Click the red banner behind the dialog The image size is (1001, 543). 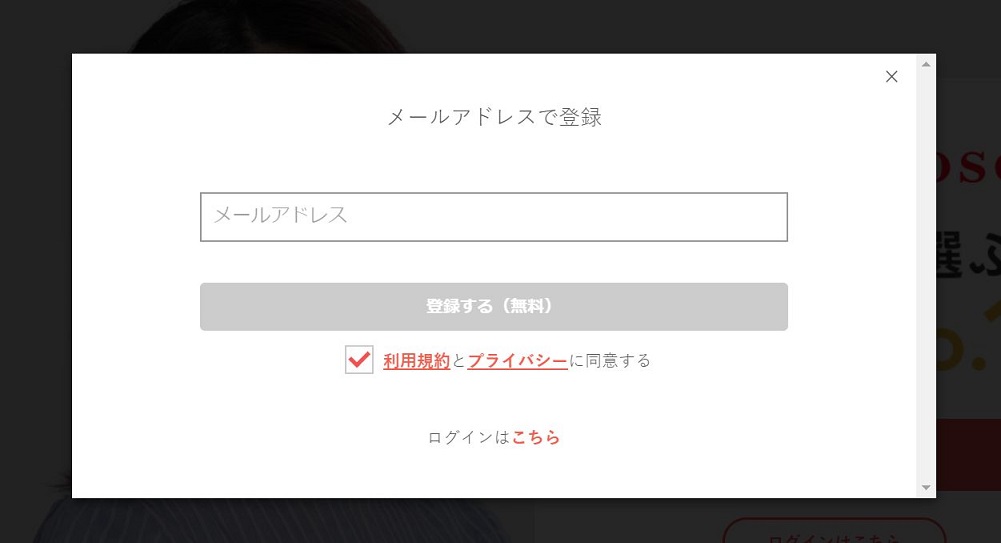968,455
